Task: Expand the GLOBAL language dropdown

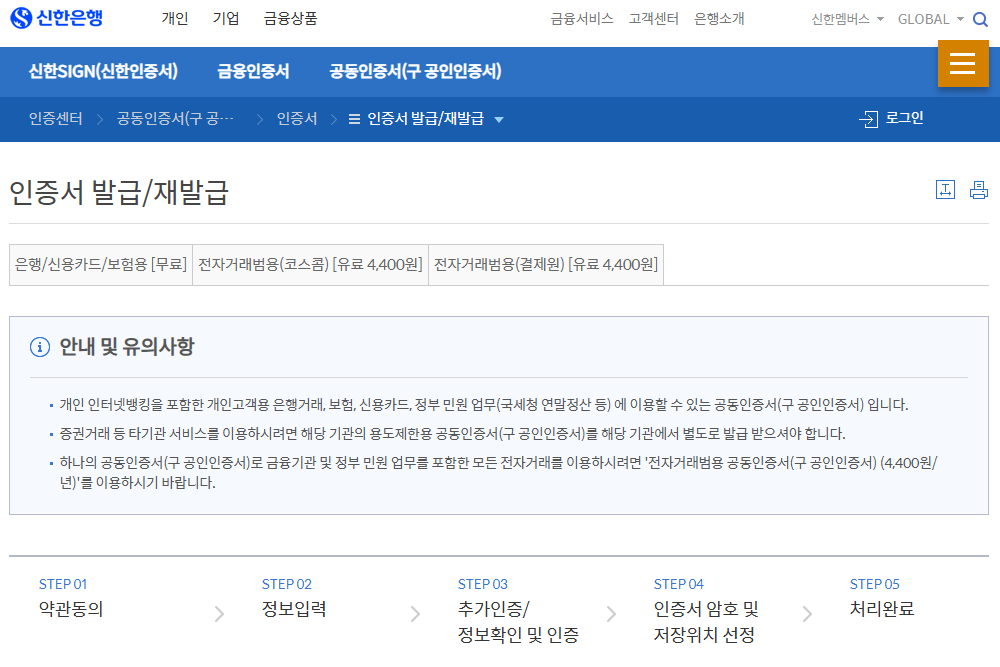Action: tap(960, 19)
